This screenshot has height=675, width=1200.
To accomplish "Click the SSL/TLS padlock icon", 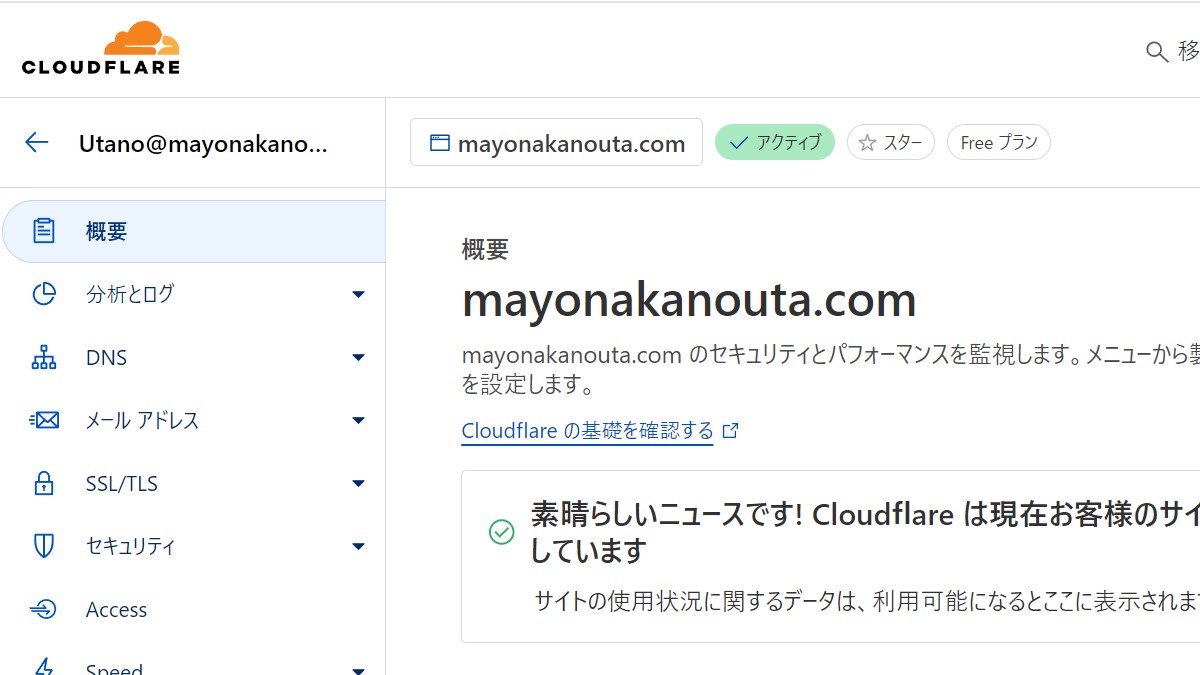I will [x=44, y=483].
